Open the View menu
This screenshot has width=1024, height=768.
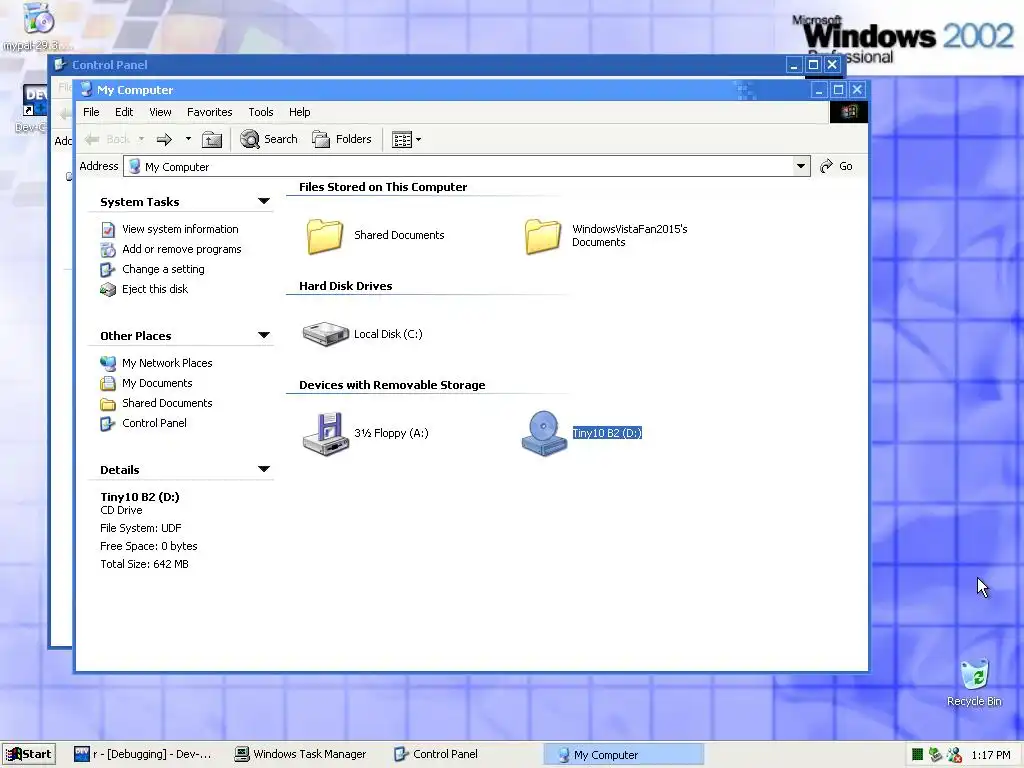click(160, 112)
